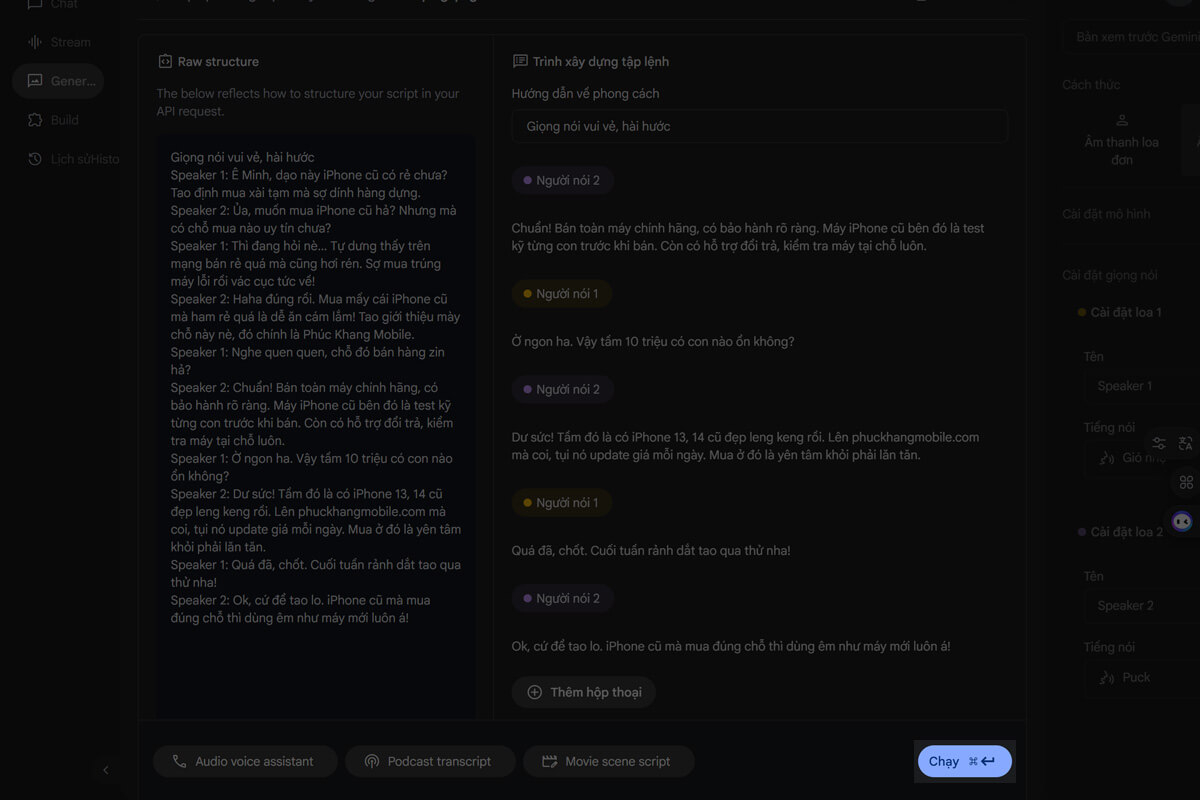Open the Bản xem trước Gemini model selector
The width and height of the screenshot is (1200, 800).
tap(1135, 37)
